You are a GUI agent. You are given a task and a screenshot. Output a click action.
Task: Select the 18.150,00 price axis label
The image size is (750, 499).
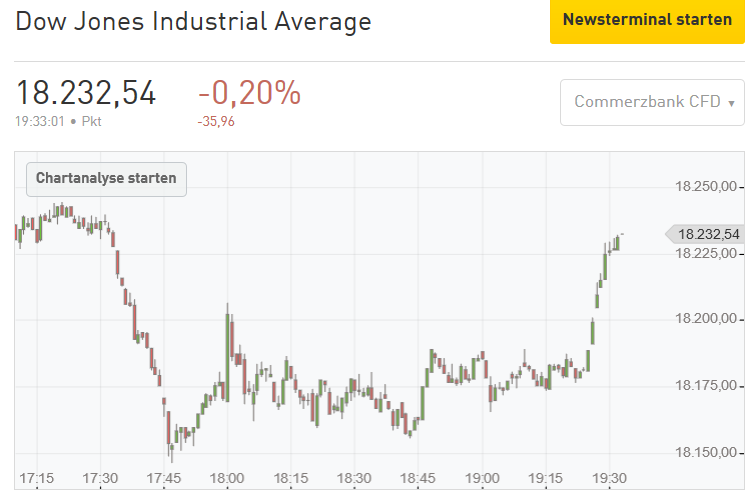coord(706,452)
